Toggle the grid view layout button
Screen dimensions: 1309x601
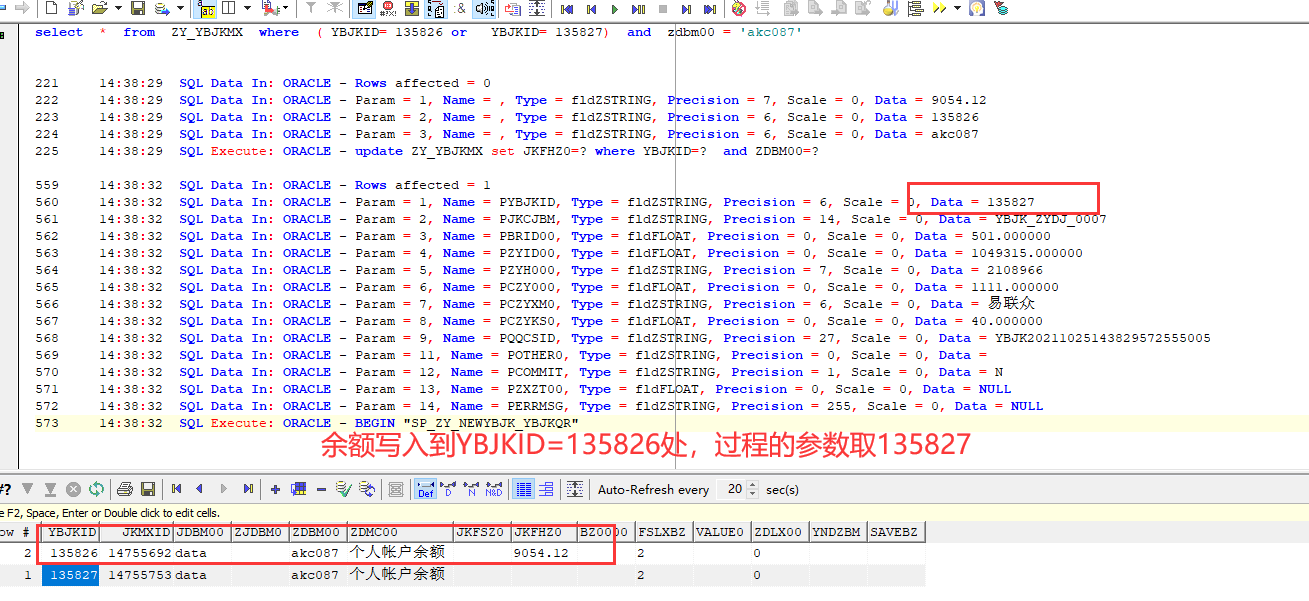click(523, 489)
